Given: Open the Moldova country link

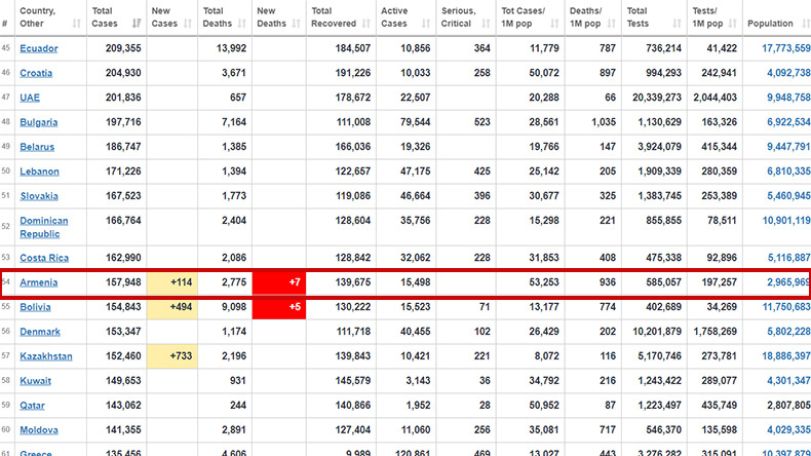Looking at the screenshot, I should pyautogui.click(x=39, y=430).
